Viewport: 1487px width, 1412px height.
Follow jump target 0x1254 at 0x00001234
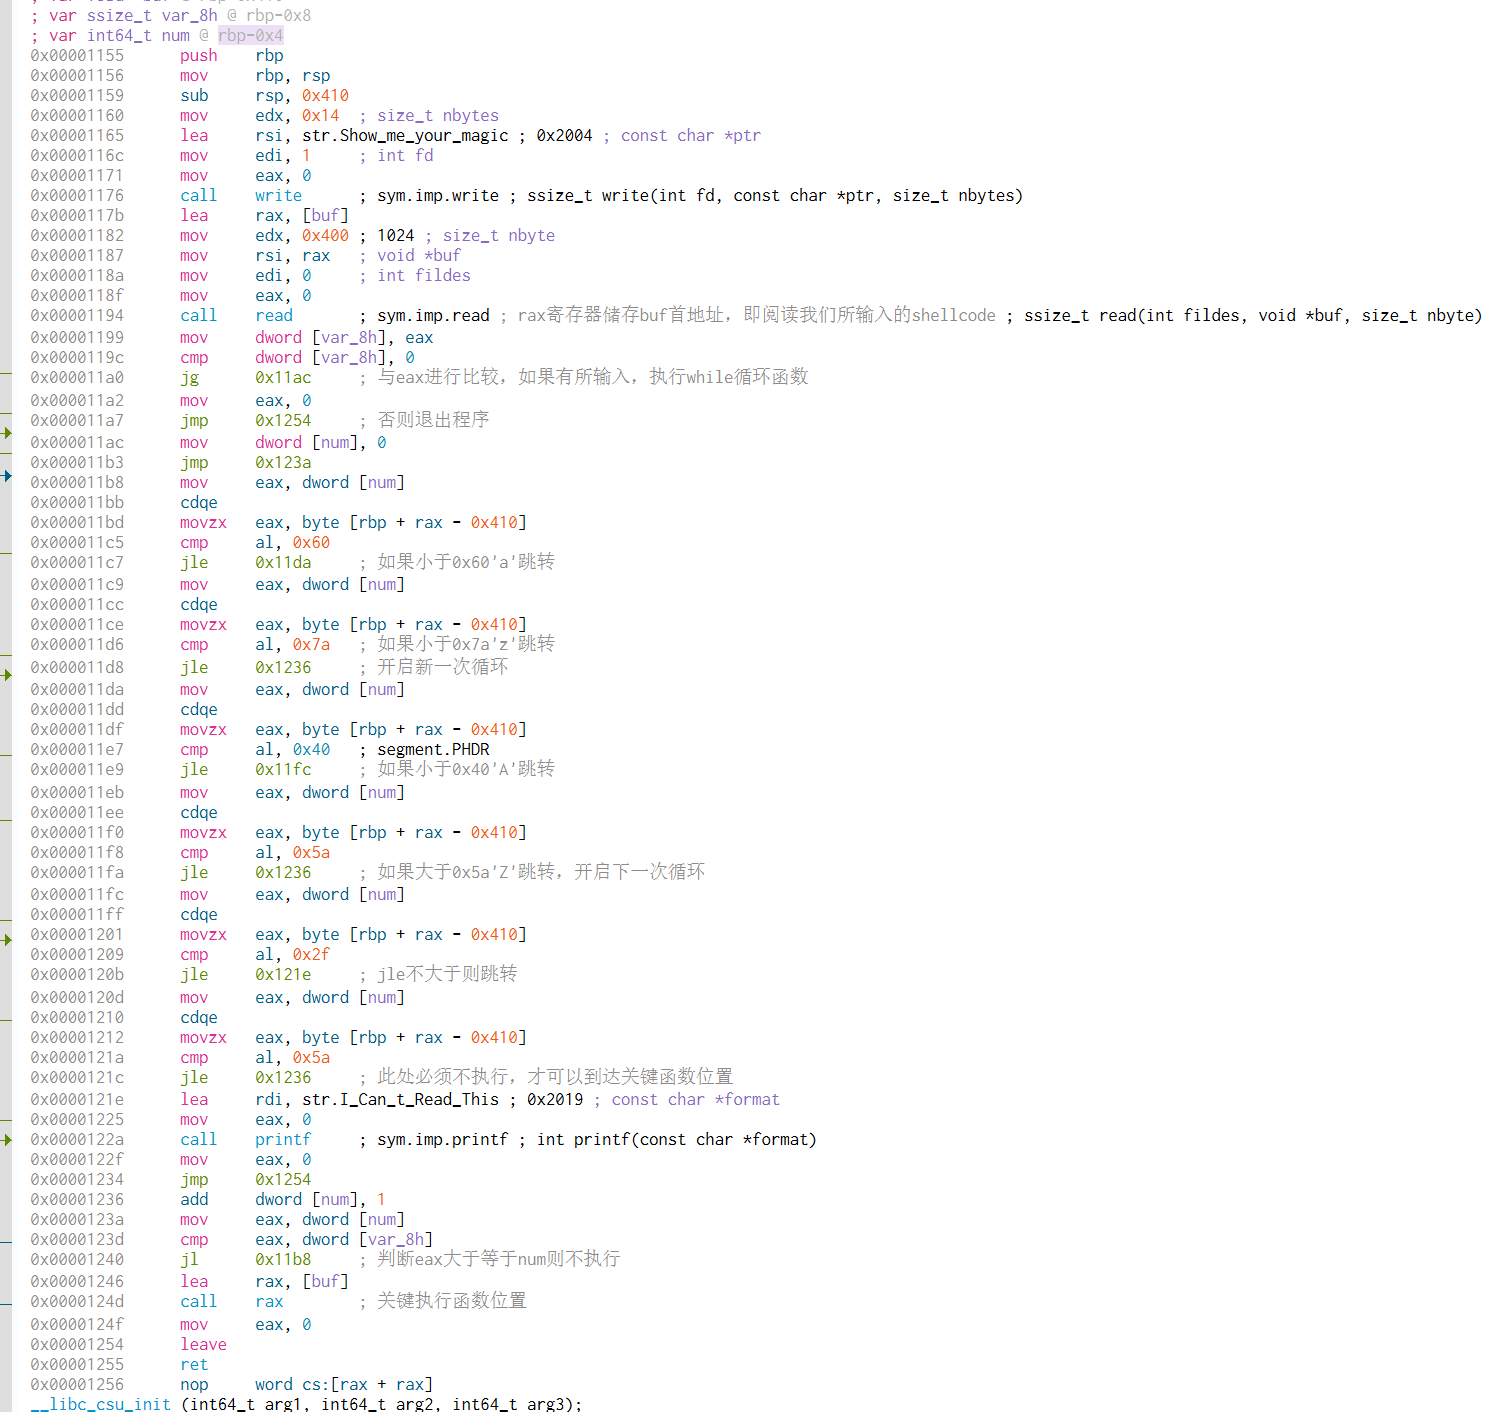283,1180
